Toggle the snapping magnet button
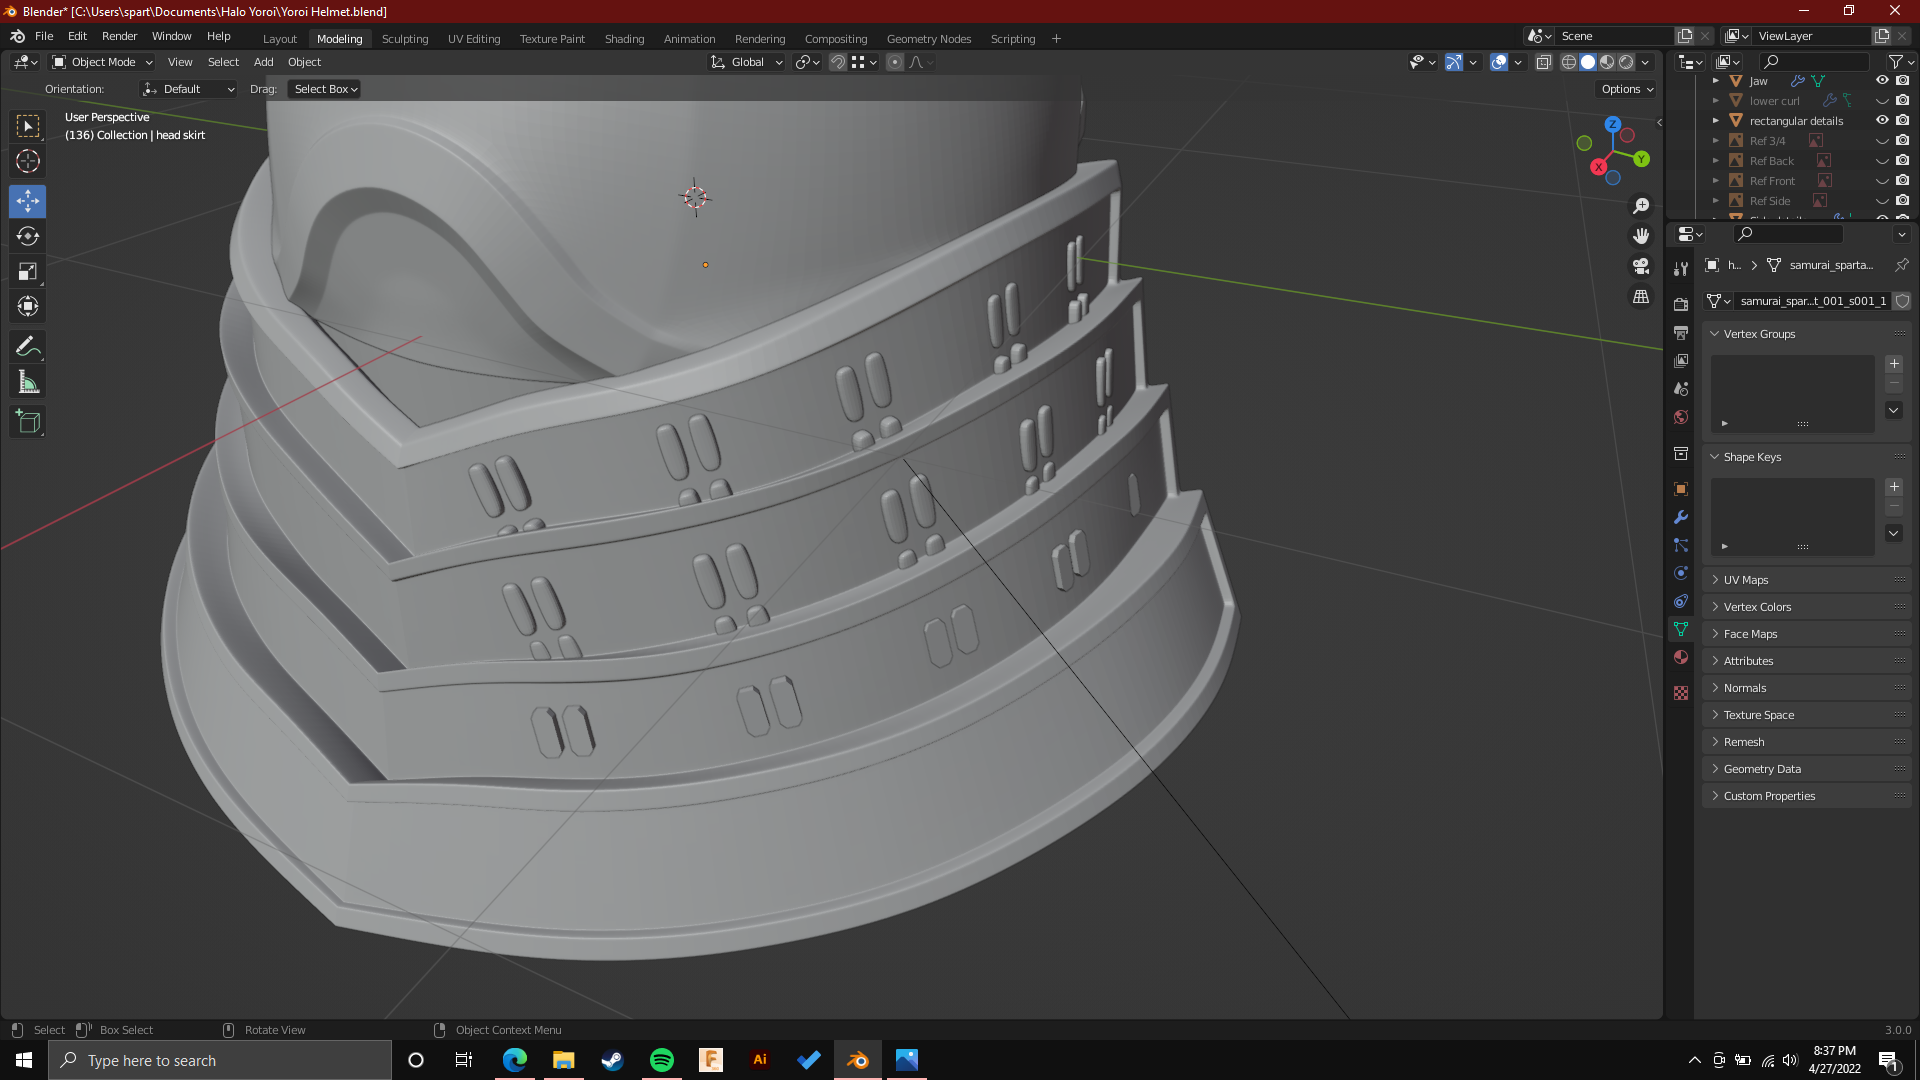 [x=838, y=62]
